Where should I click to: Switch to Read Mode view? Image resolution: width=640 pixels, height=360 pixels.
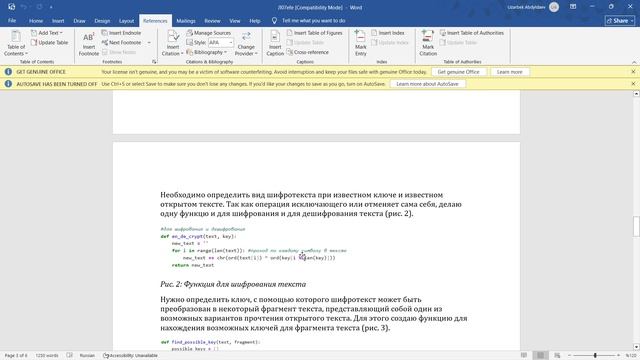[524, 356]
